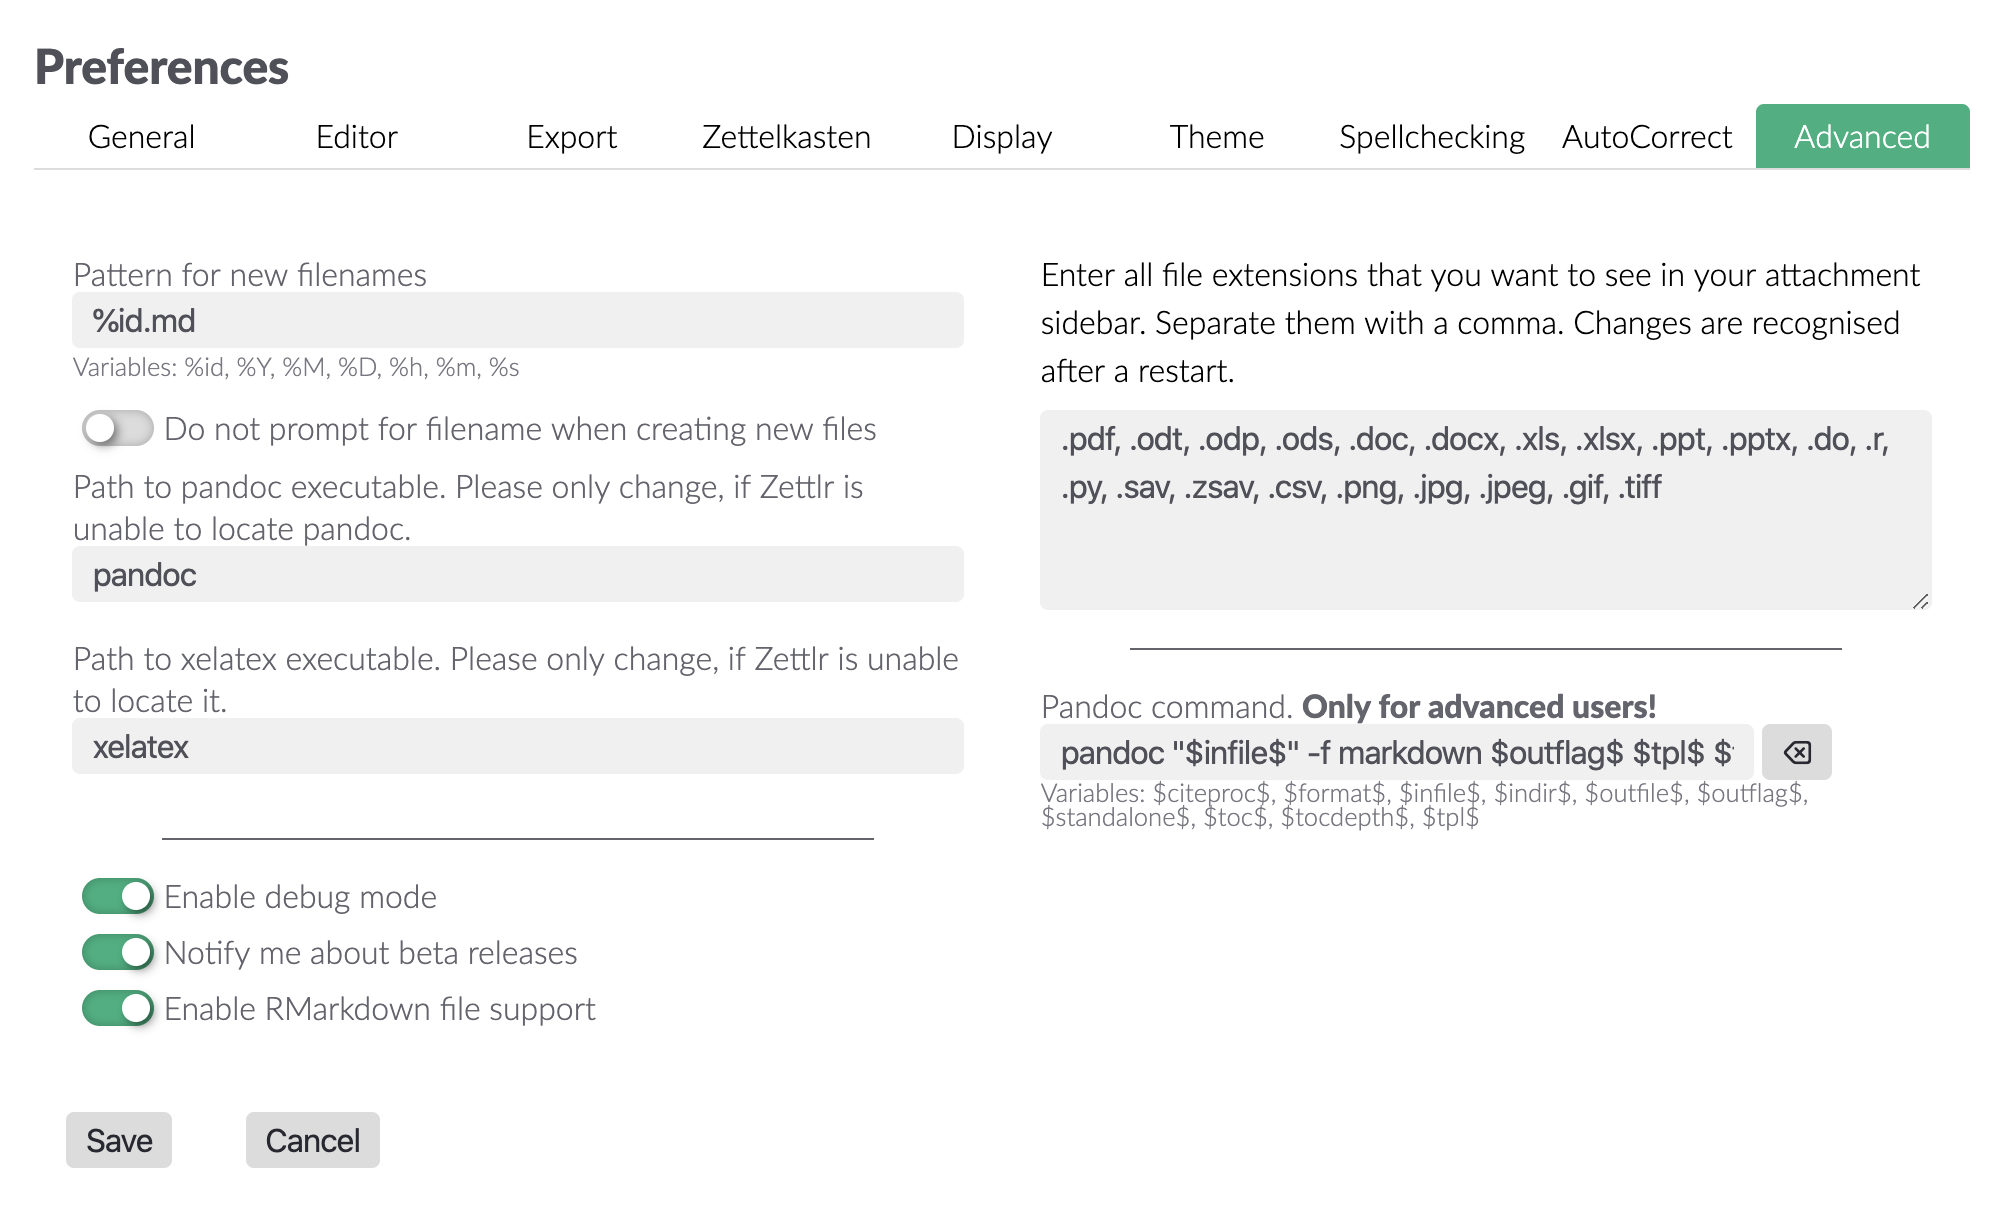Click the Display preferences tab
Viewport: 2002px width, 1230px height.
pyautogui.click(x=1001, y=137)
